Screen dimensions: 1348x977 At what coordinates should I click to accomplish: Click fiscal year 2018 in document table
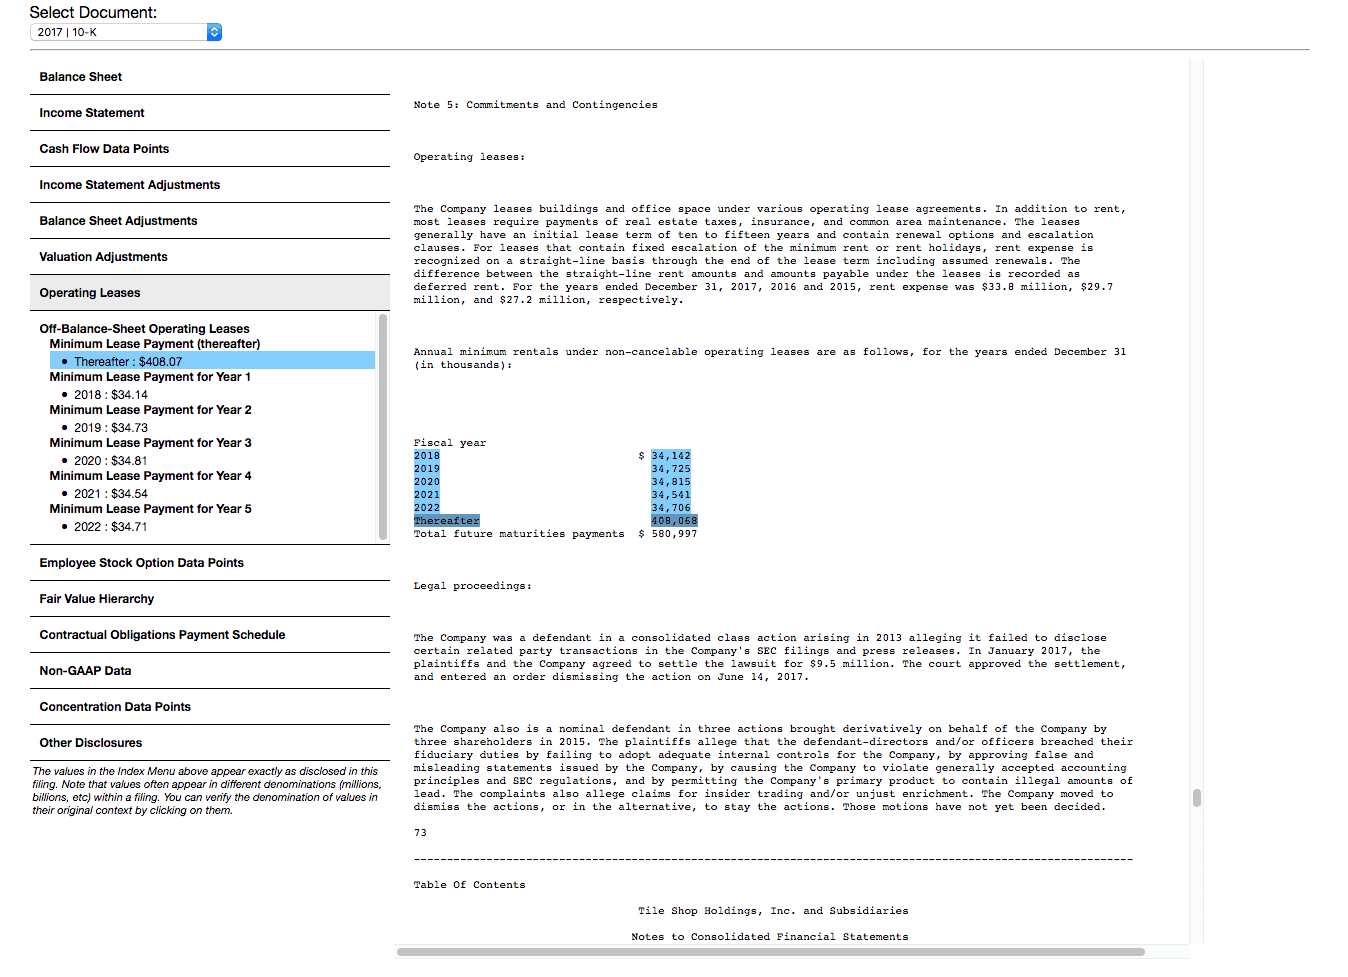point(427,456)
